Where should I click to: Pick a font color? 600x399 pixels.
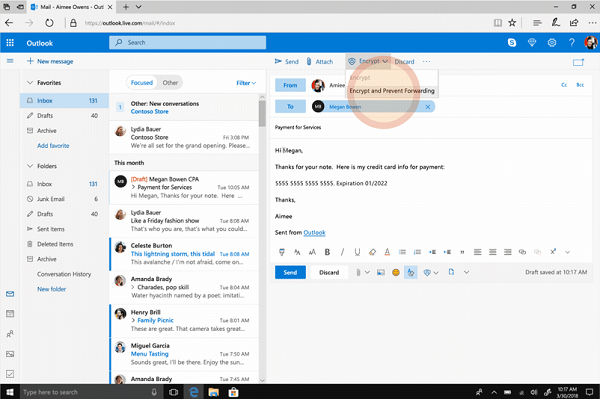(387, 252)
